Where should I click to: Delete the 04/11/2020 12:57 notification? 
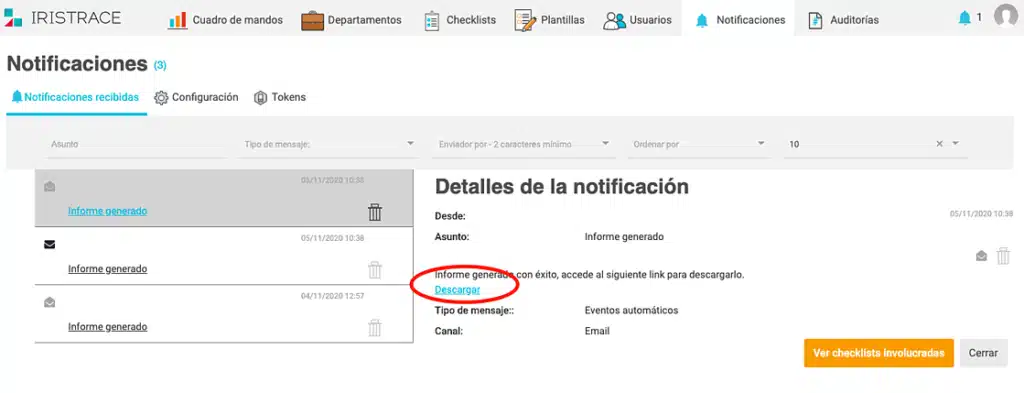(375, 327)
